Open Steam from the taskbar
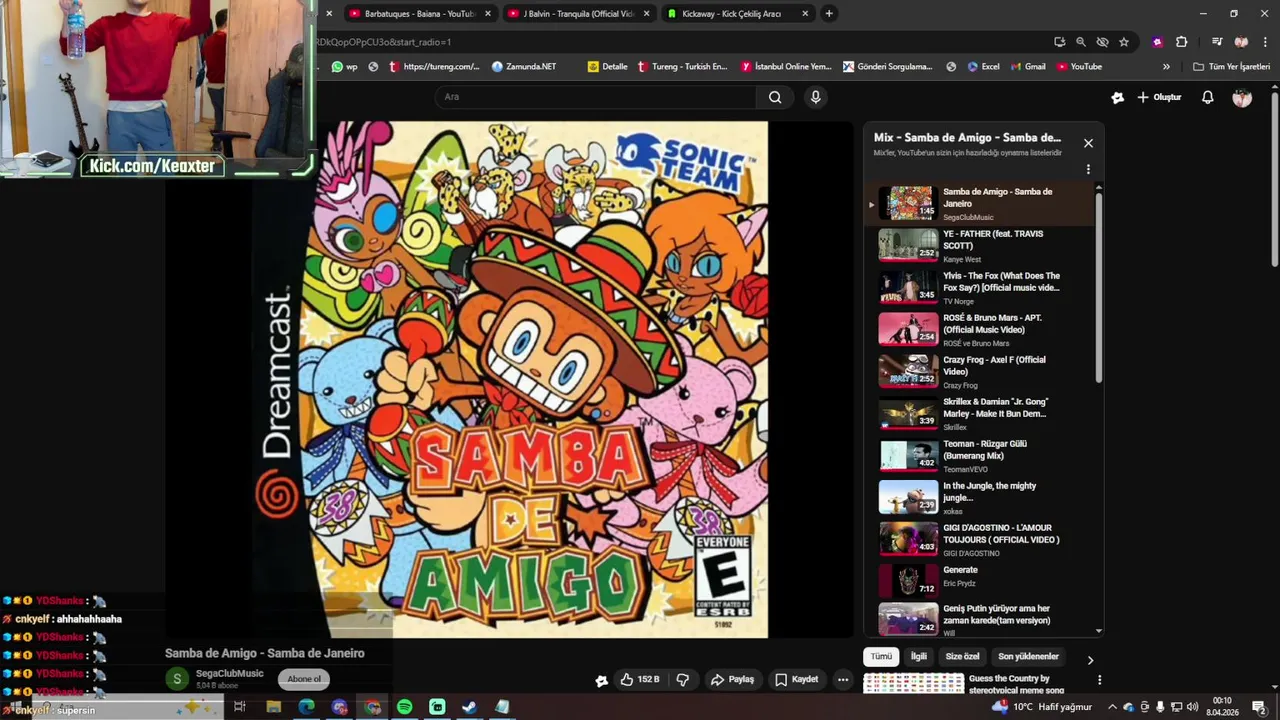Viewport: 1280px width, 720px height. coord(469,707)
